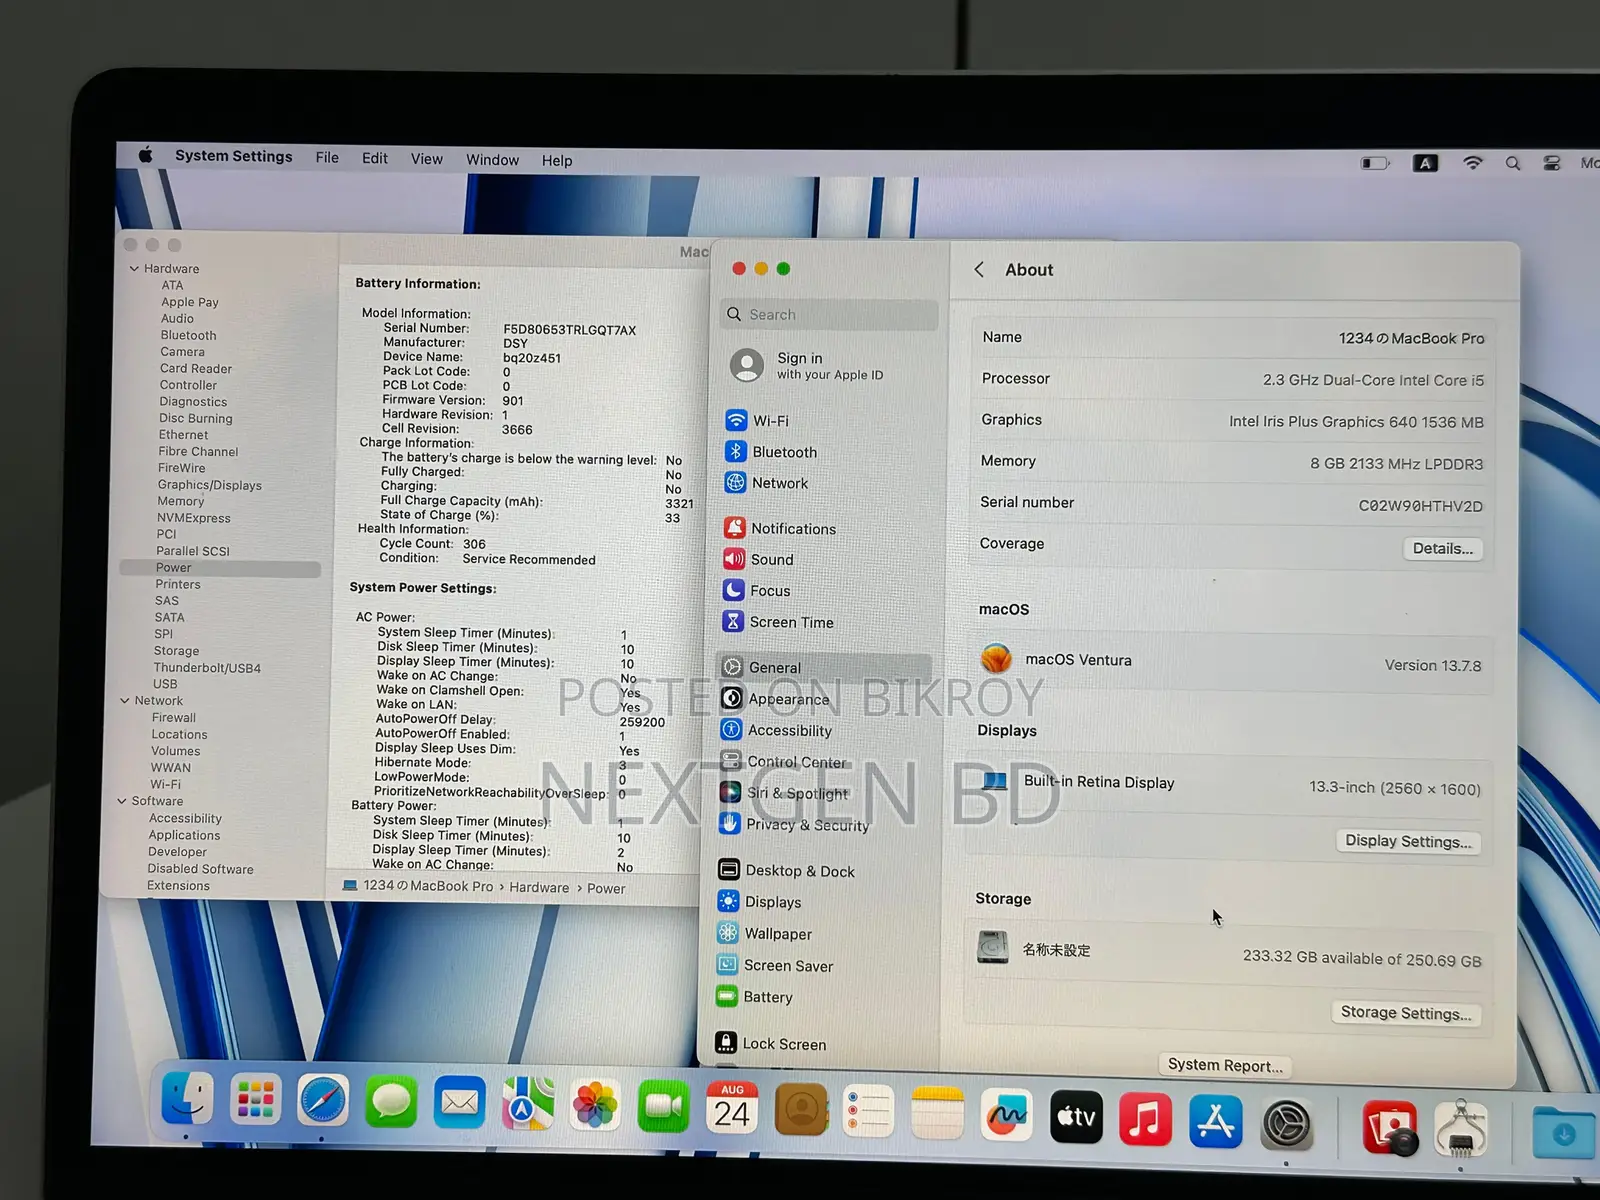Viewport: 1600px width, 1200px height.
Task: Open Lock Screen icon in sidebar
Action: pos(726,1042)
